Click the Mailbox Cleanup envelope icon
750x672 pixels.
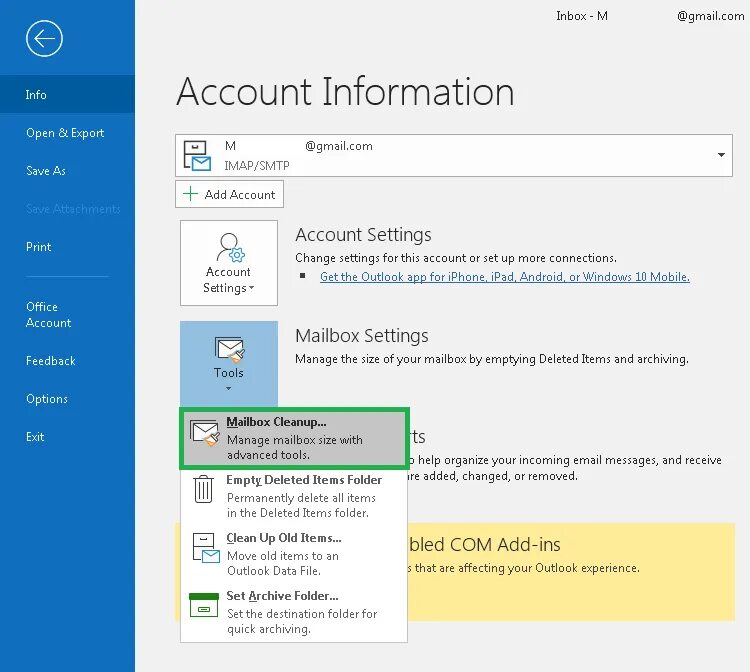point(205,433)
